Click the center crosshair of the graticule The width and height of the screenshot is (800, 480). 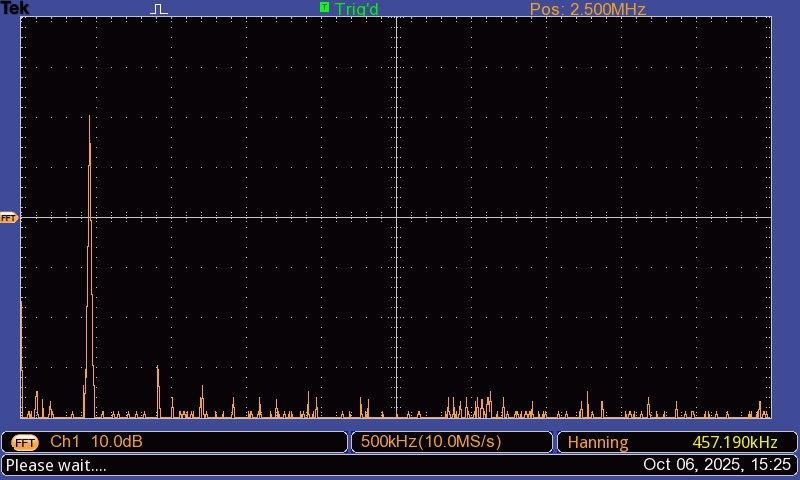[x=397, y=217]
